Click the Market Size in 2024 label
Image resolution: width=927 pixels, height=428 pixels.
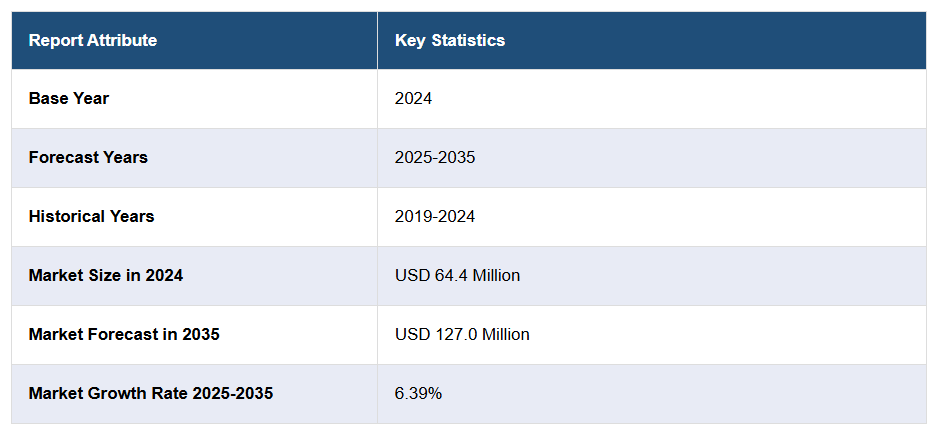105,276
